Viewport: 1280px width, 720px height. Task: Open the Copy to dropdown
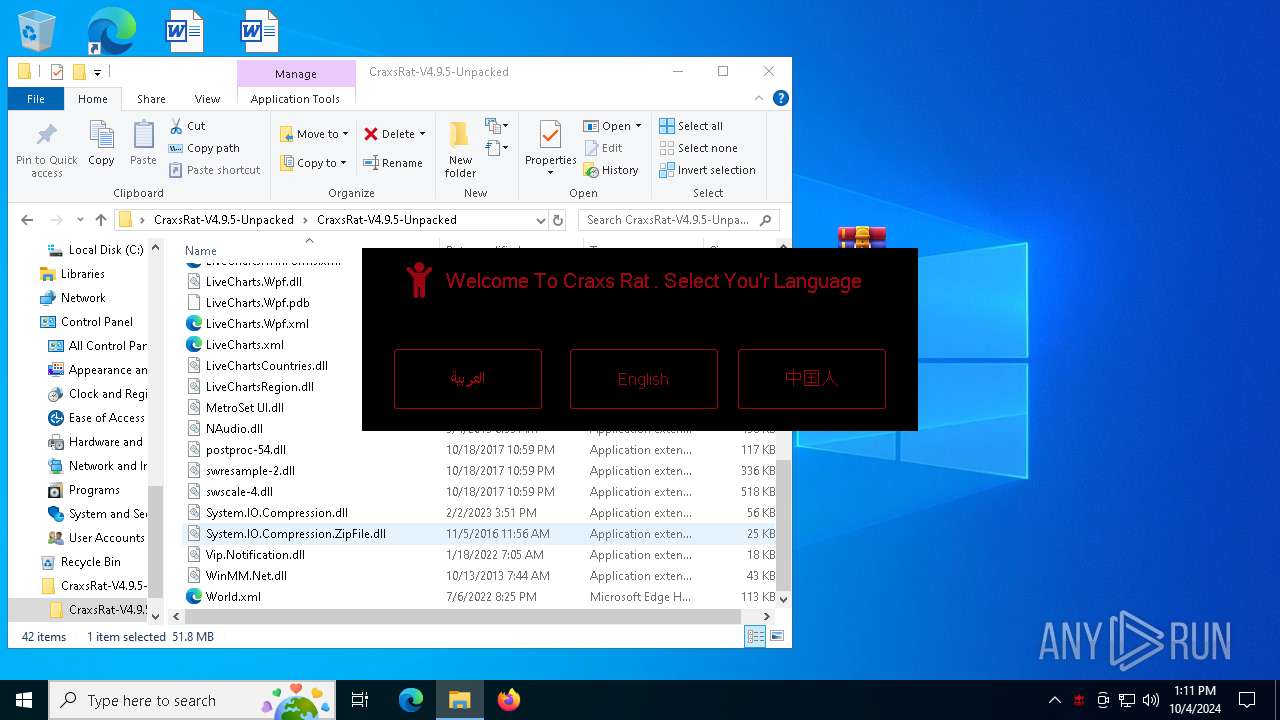(313, 163)
